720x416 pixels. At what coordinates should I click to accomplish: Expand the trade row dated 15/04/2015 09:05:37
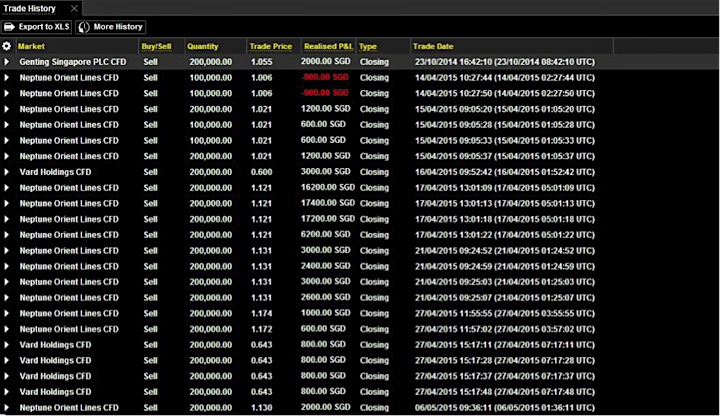click(6, 156)
